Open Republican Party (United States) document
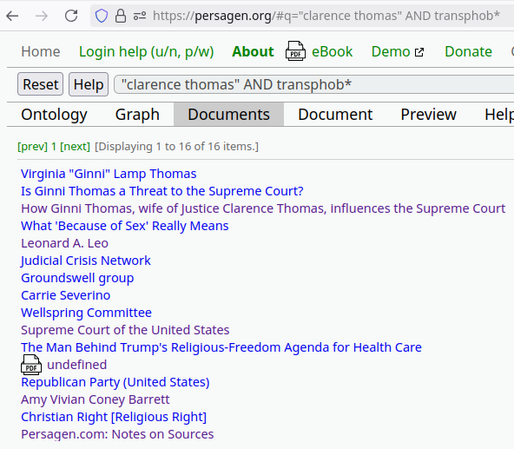Screen dimensions: 514x449 point(115,382)
